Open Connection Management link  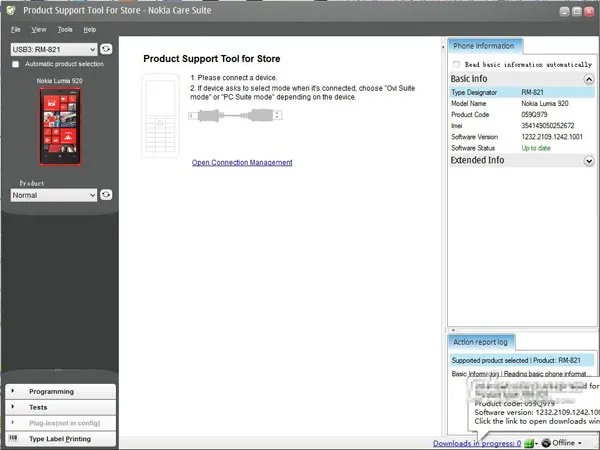(242, 163)
